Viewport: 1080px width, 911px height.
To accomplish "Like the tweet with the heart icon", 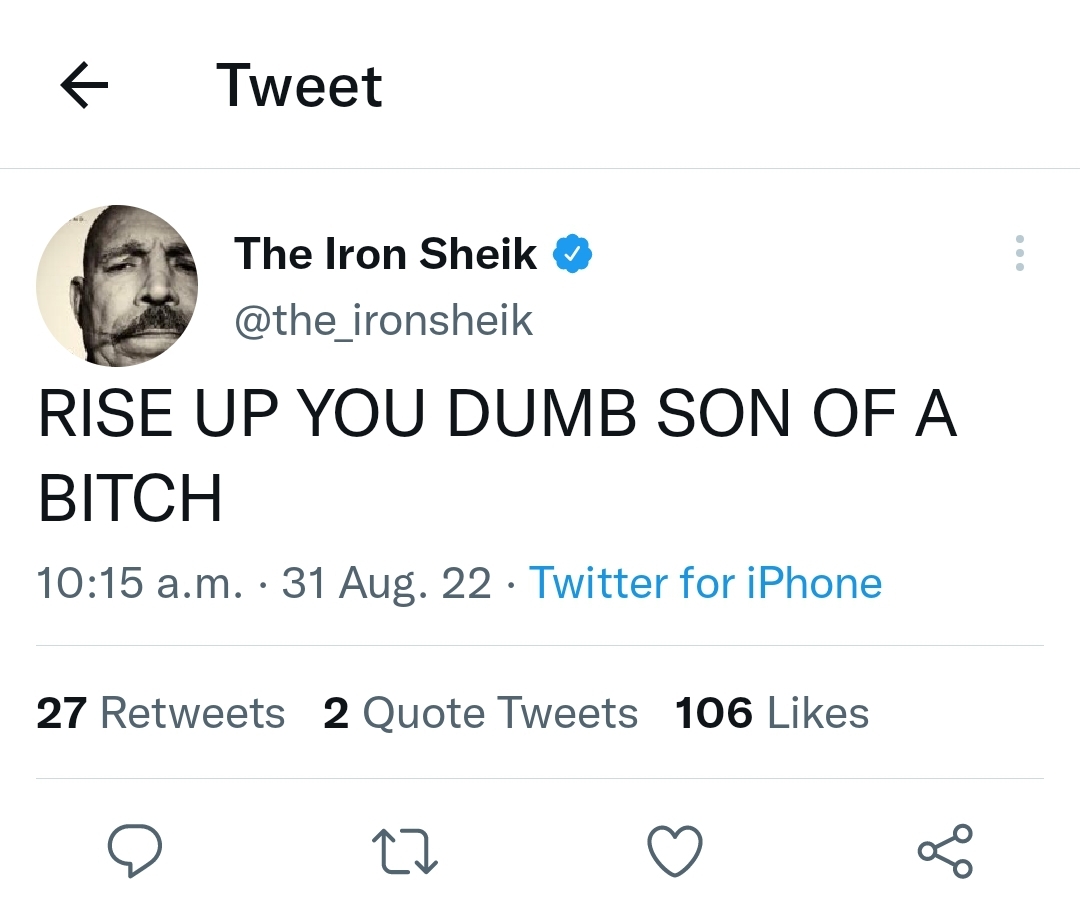I will pos(675,852).
